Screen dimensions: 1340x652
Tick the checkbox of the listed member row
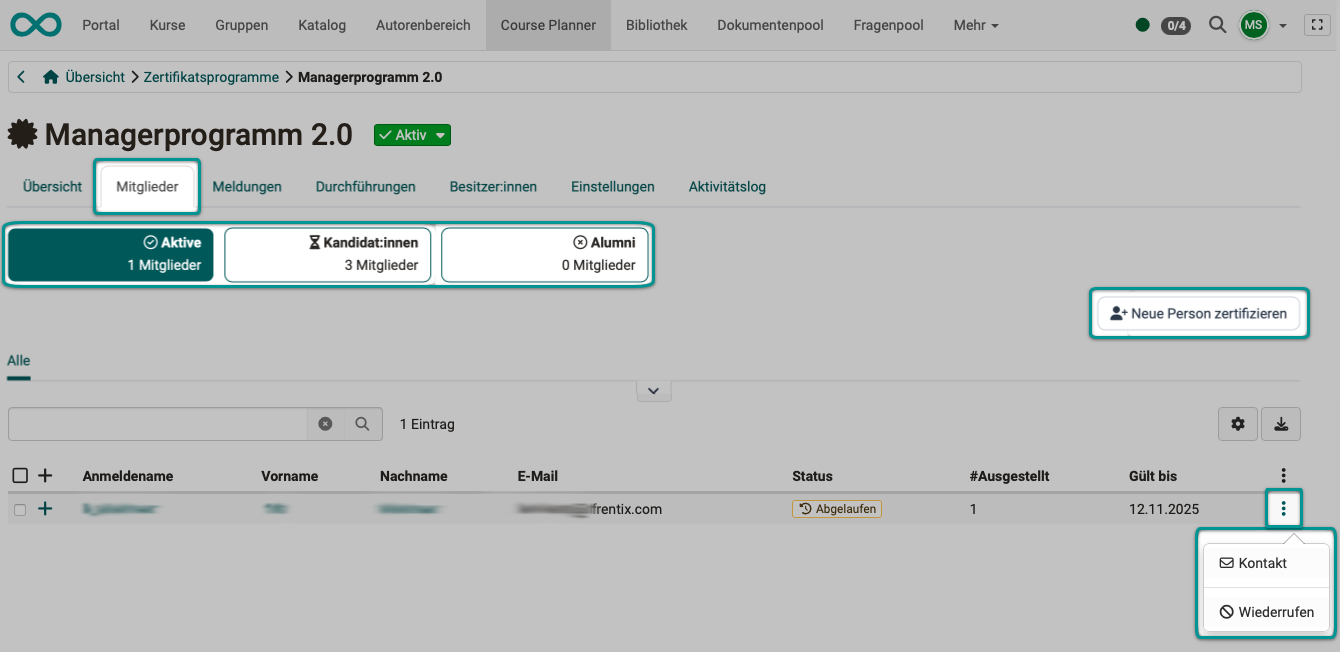click(19, 508)
